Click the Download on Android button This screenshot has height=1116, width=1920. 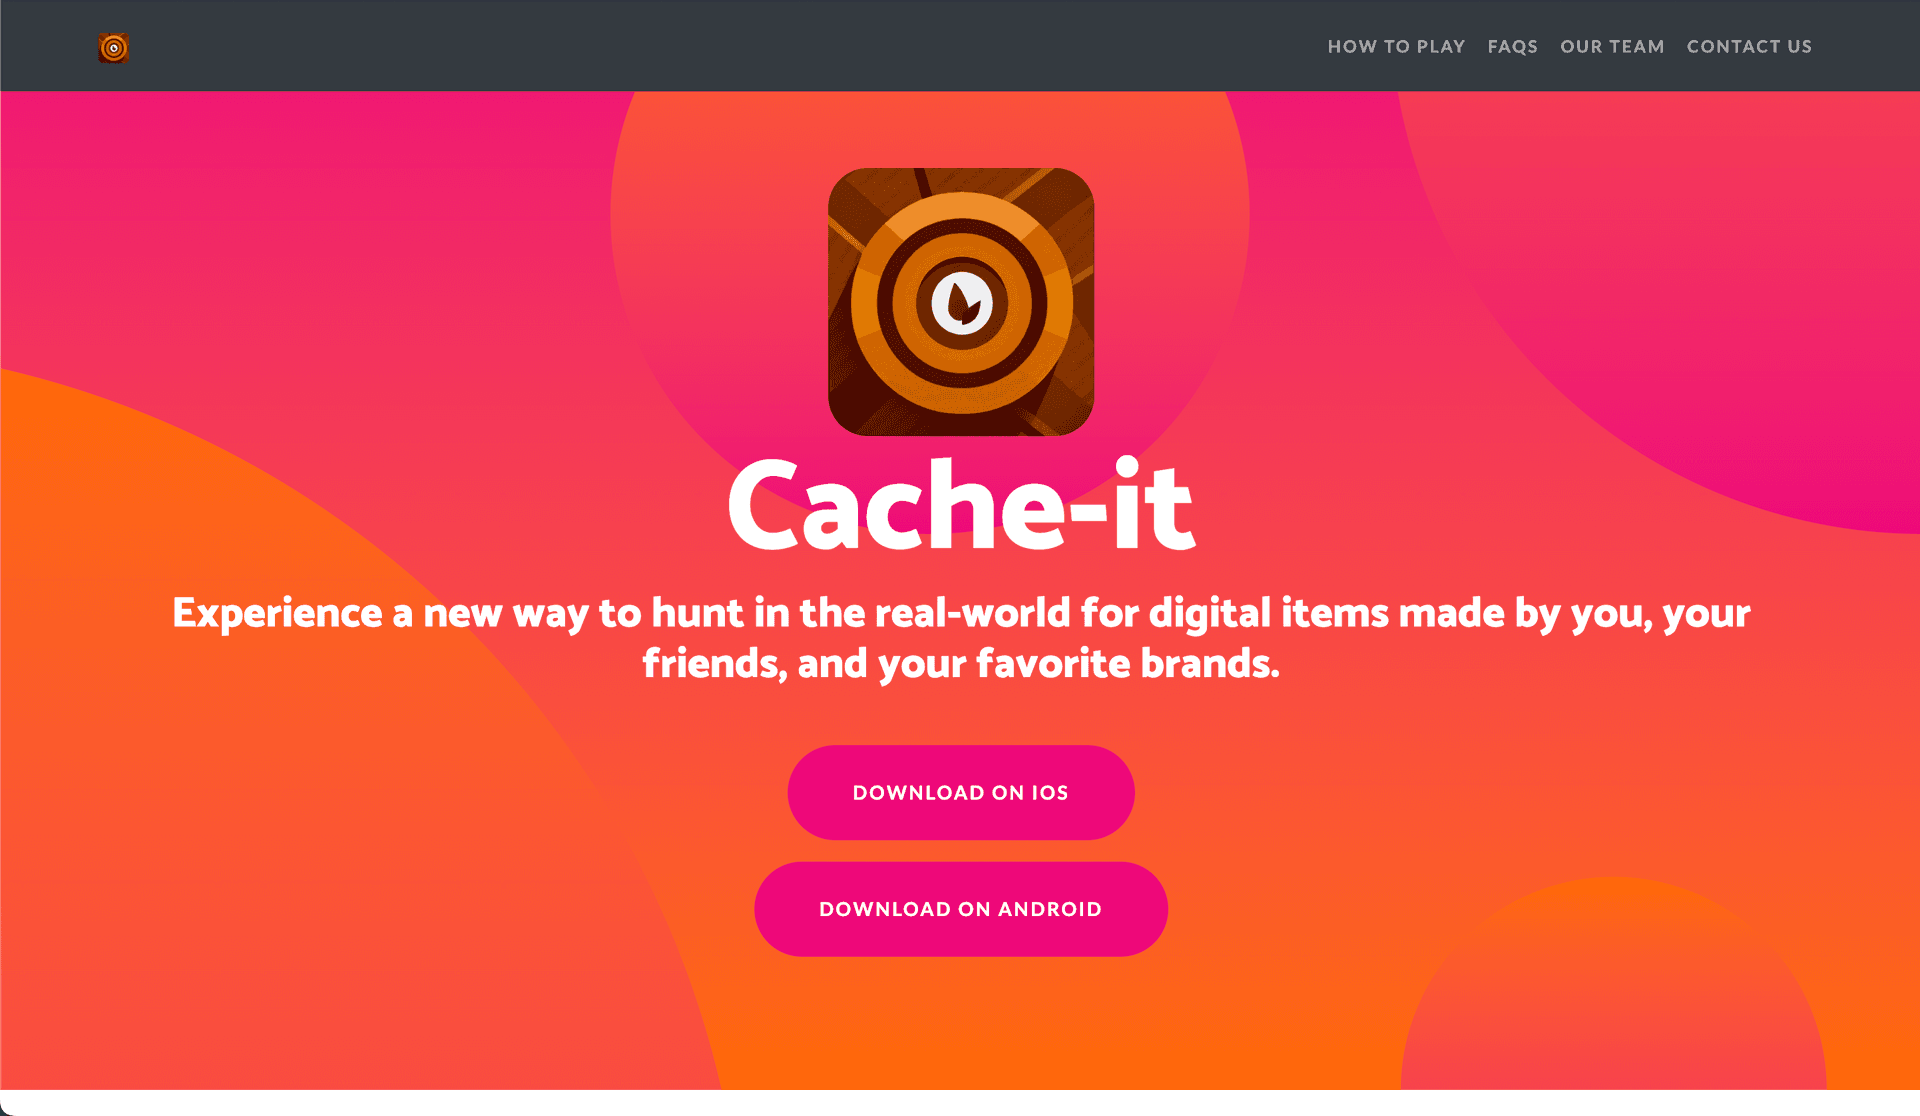click(x=961, y=909)
